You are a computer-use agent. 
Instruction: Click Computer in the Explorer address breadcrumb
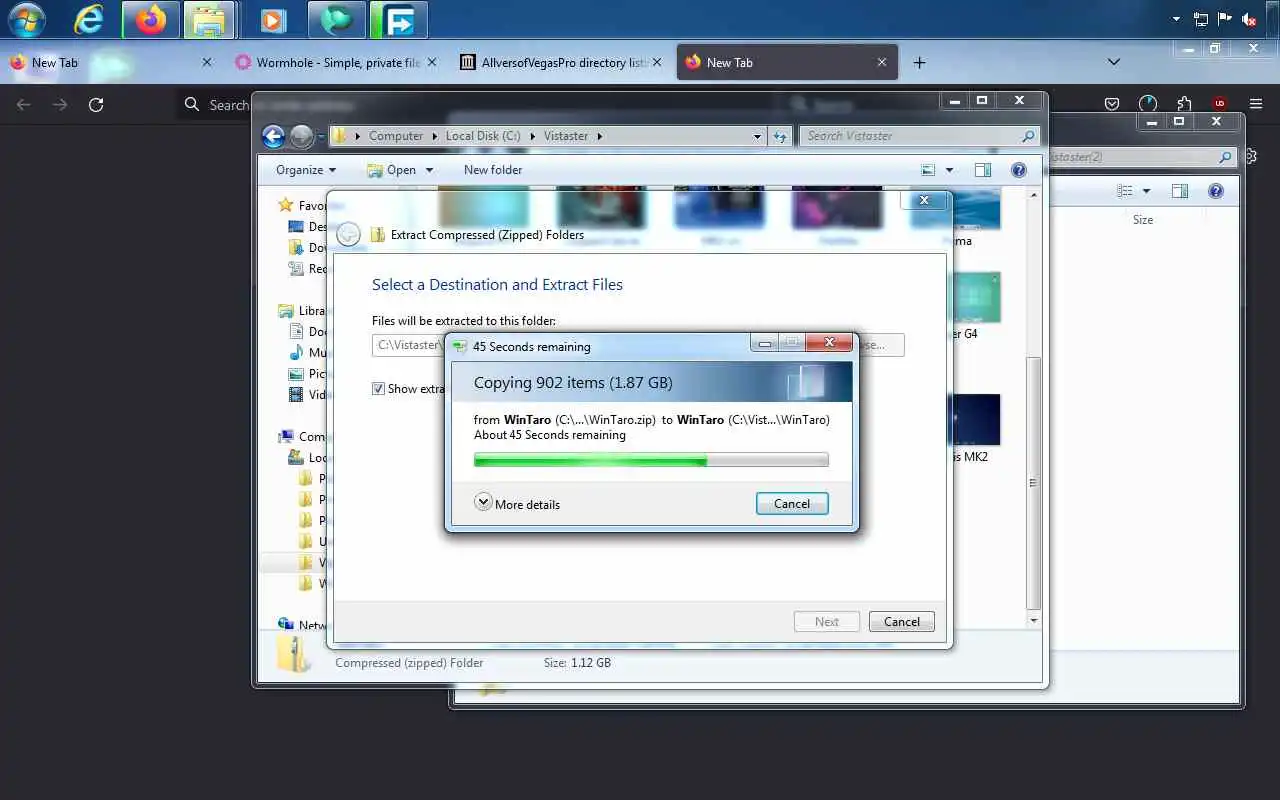tap(395, 136)
